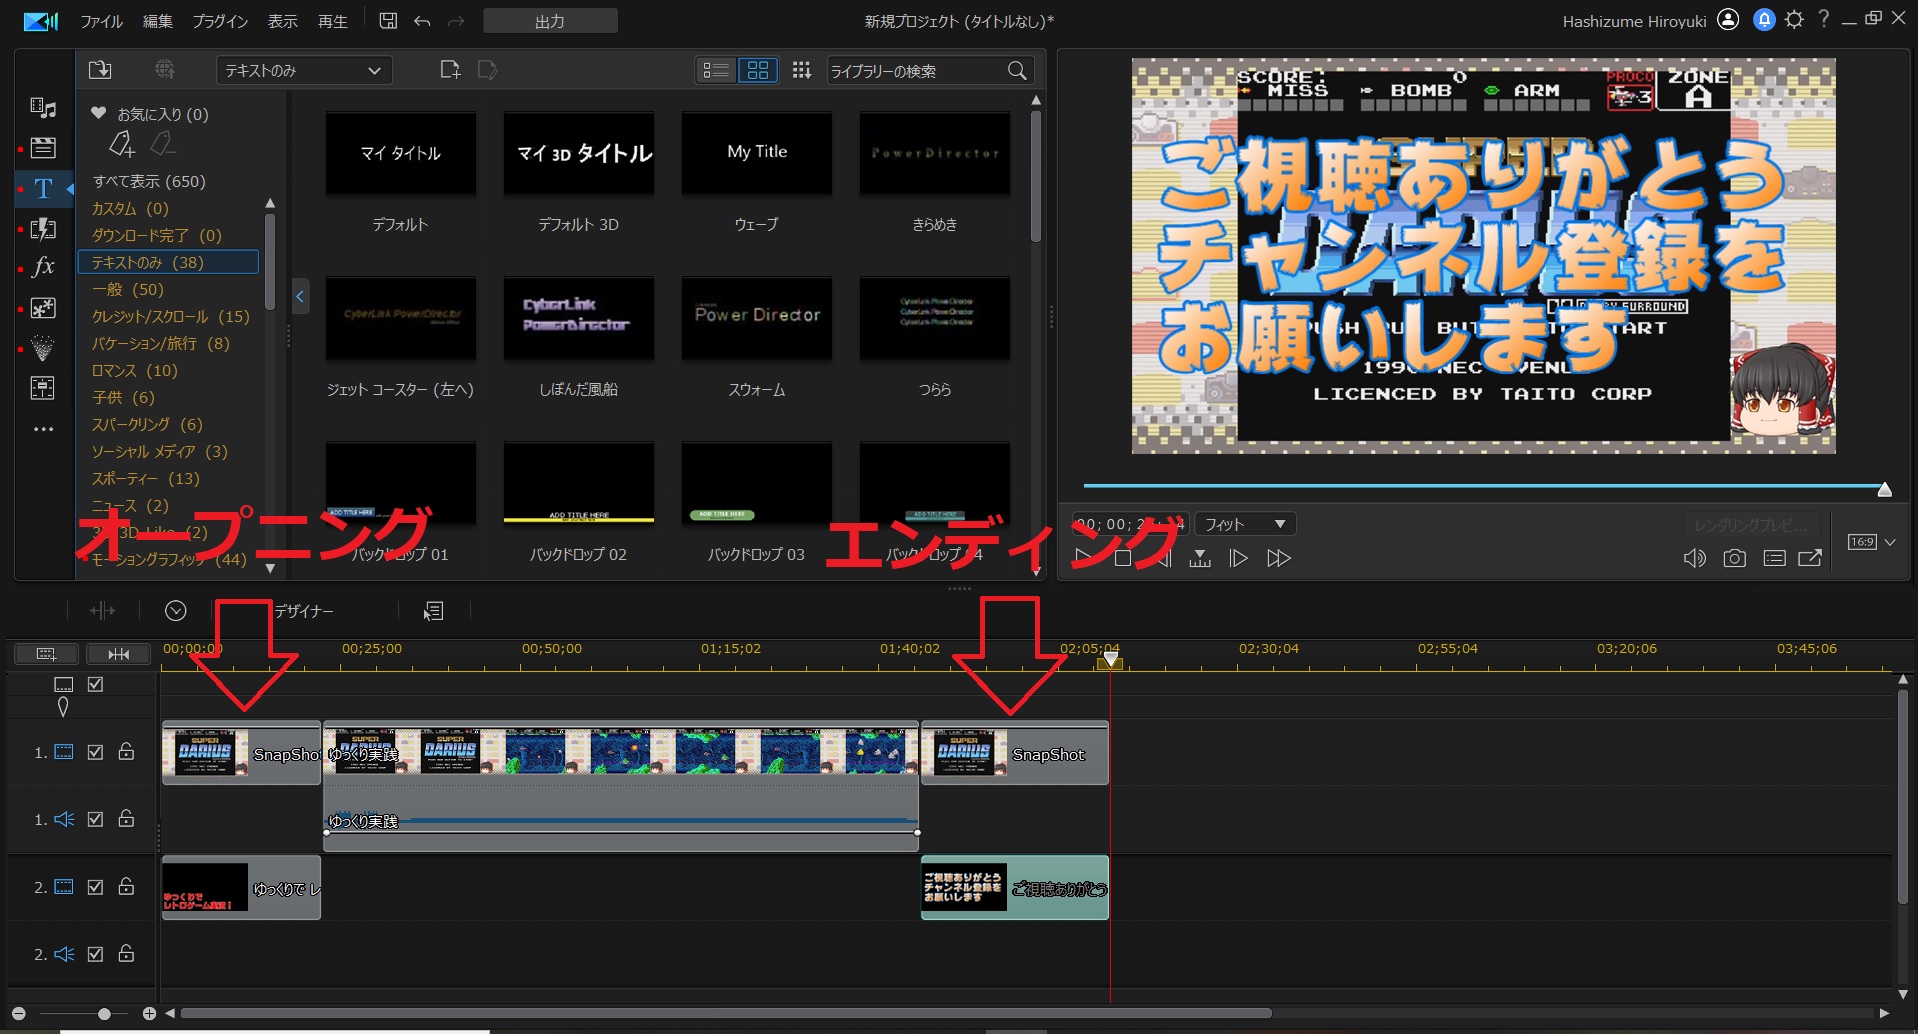Open the プラグイン menu
The height and width of the screenshot is (1034, 1918).
pyautogui.click(x=220, y=21)
